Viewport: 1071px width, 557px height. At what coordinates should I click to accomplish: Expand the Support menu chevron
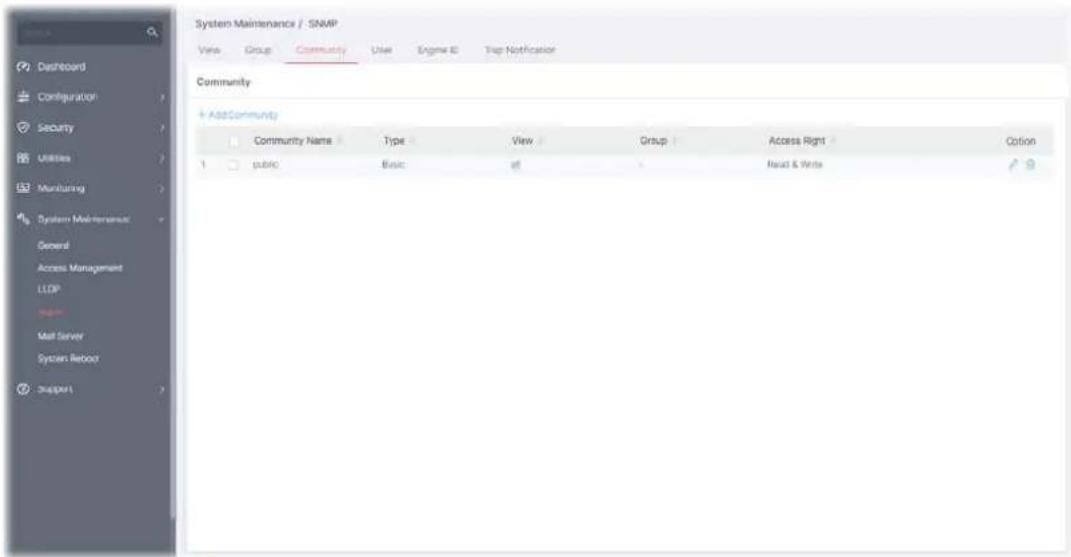(163, 390)
